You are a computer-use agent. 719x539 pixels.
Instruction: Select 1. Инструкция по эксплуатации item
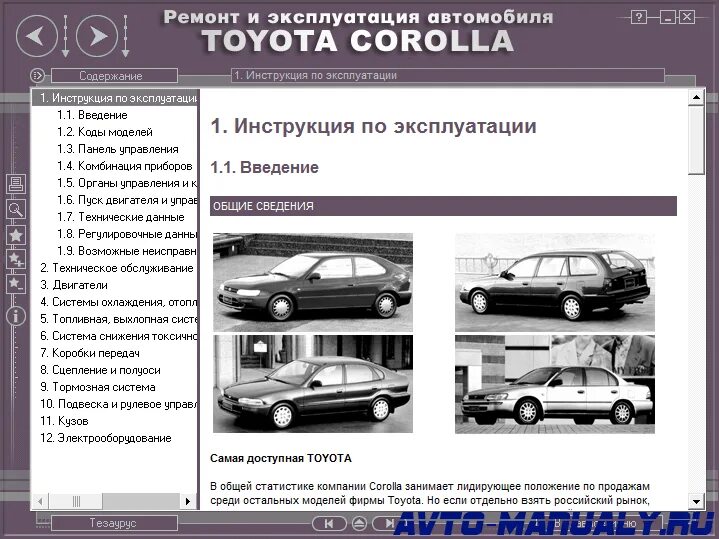[x=116, y=98]
